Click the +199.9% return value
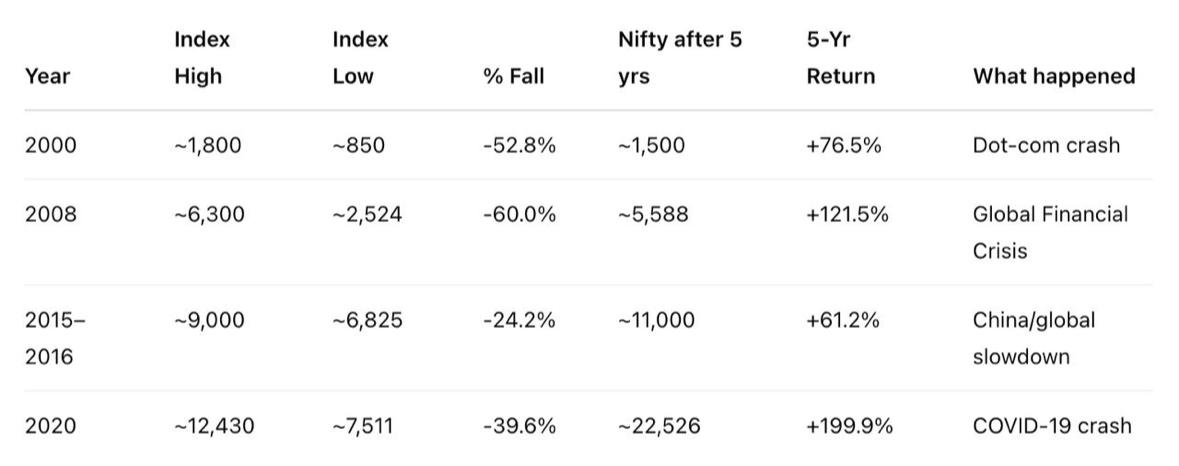 coord(849,426)
